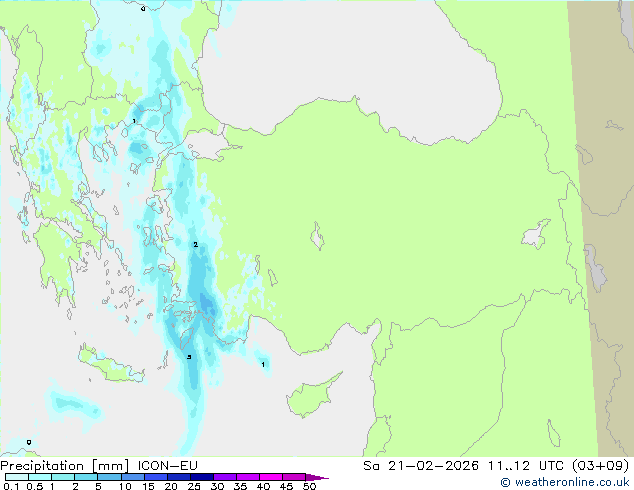Click the above-50 mm legend arrow tip
Image resolution: width=634 pixels, height=490 pixels.
click(x=317, y=477)
